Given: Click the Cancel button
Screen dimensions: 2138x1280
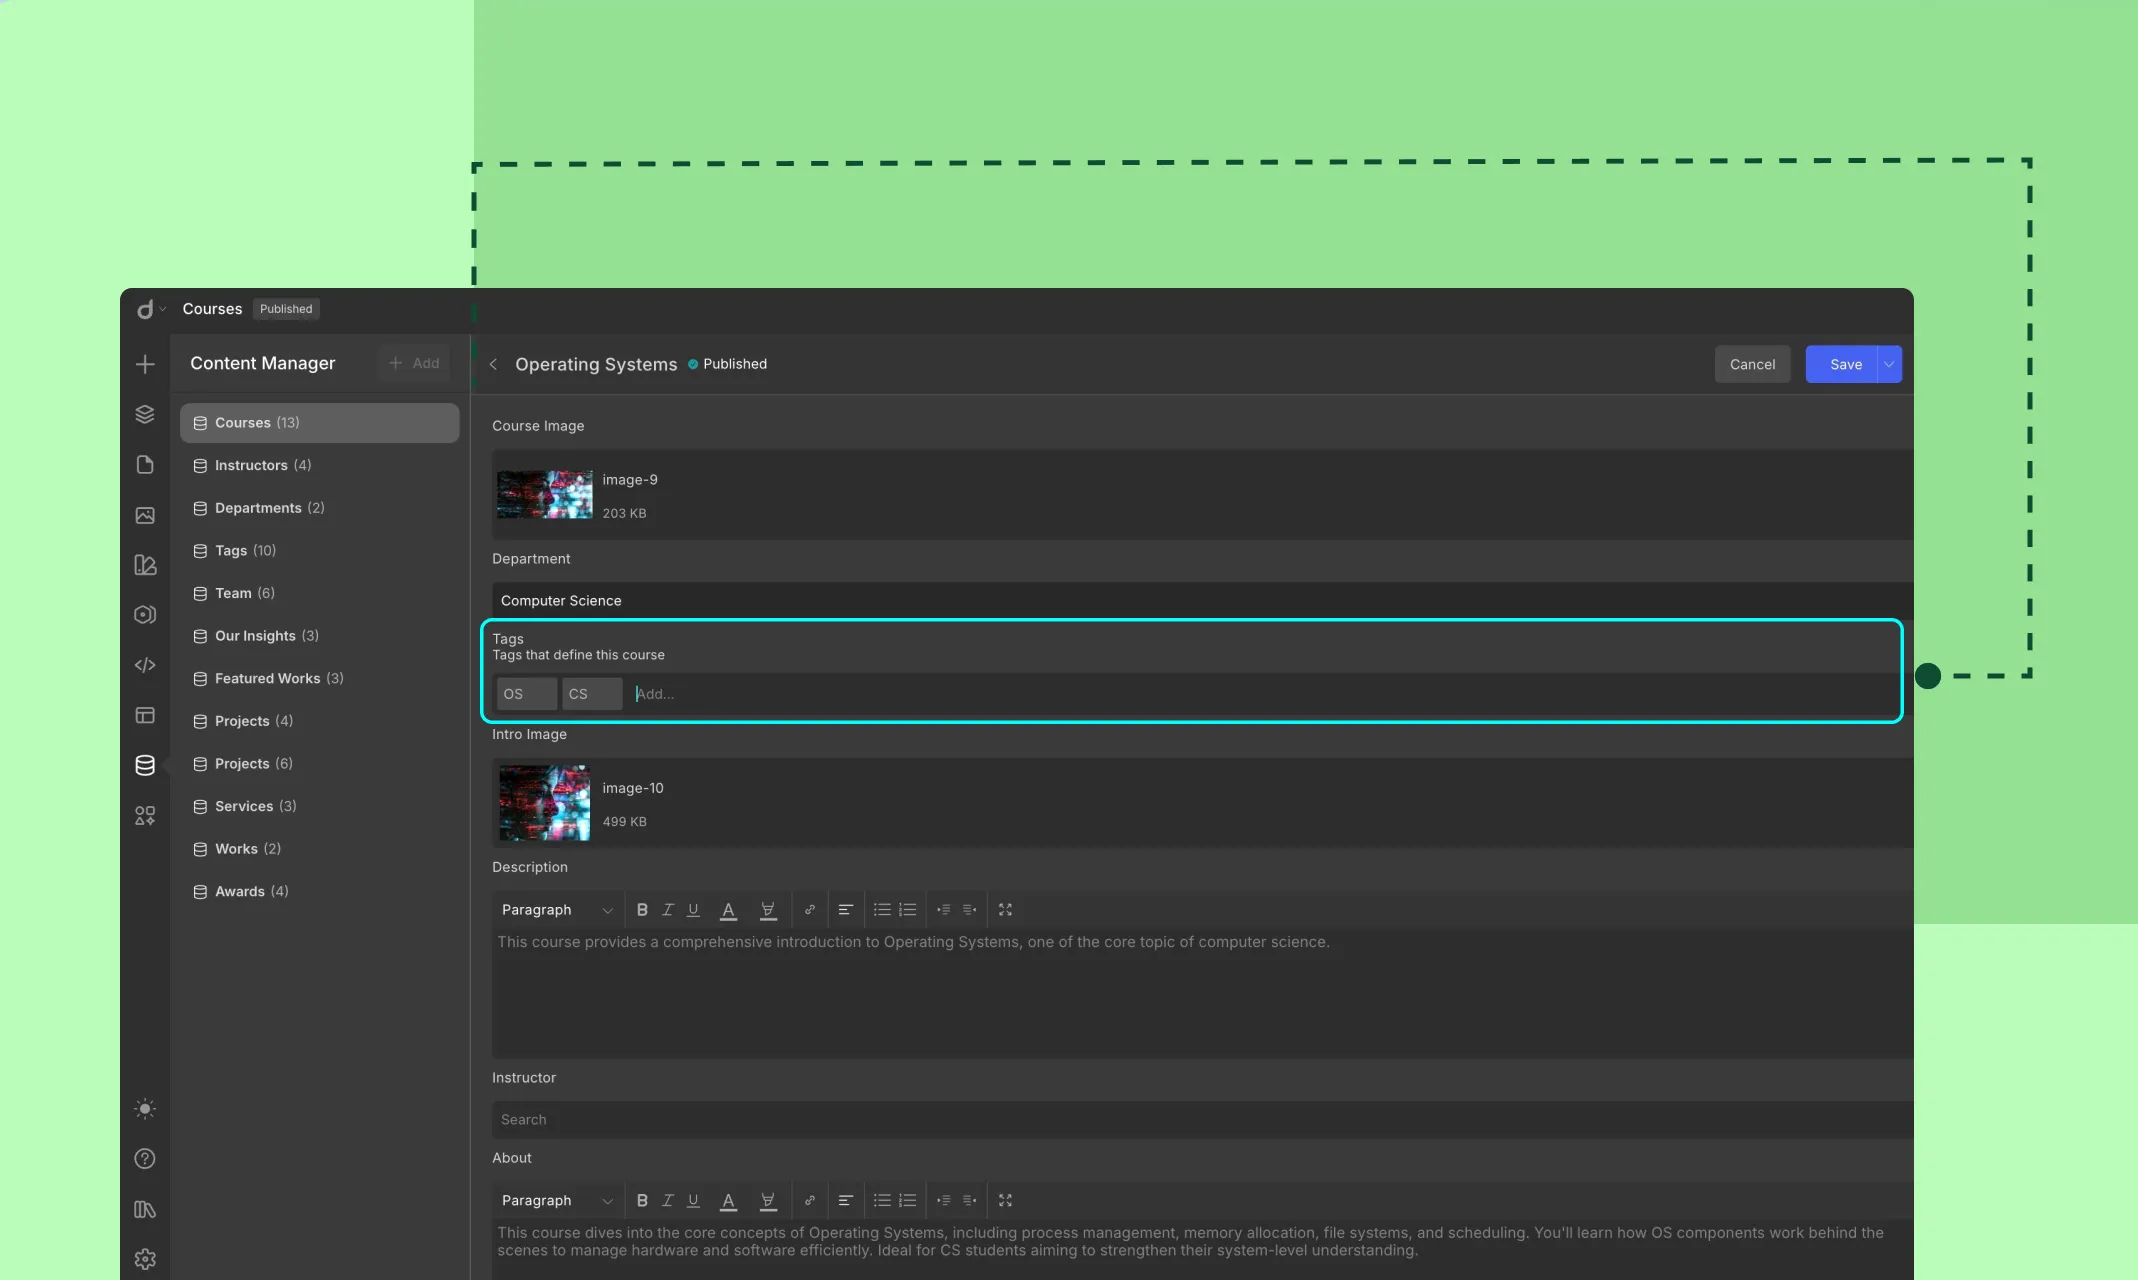Looking at the screenshot, I should tap(1752, 364).
